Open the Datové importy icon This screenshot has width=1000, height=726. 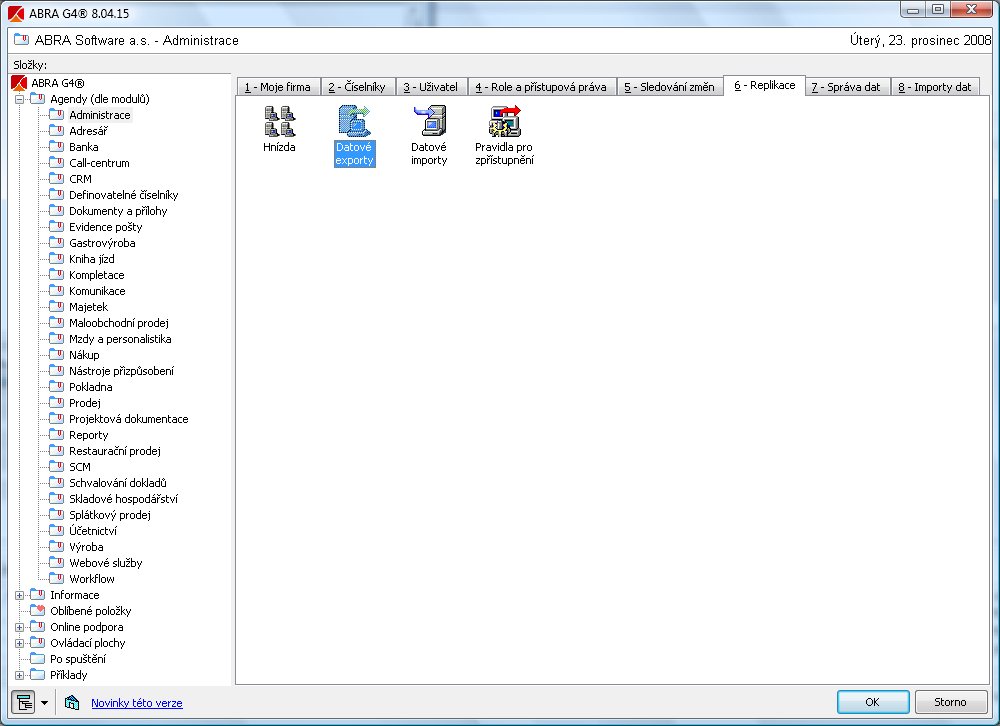click(x=429, y=121)
